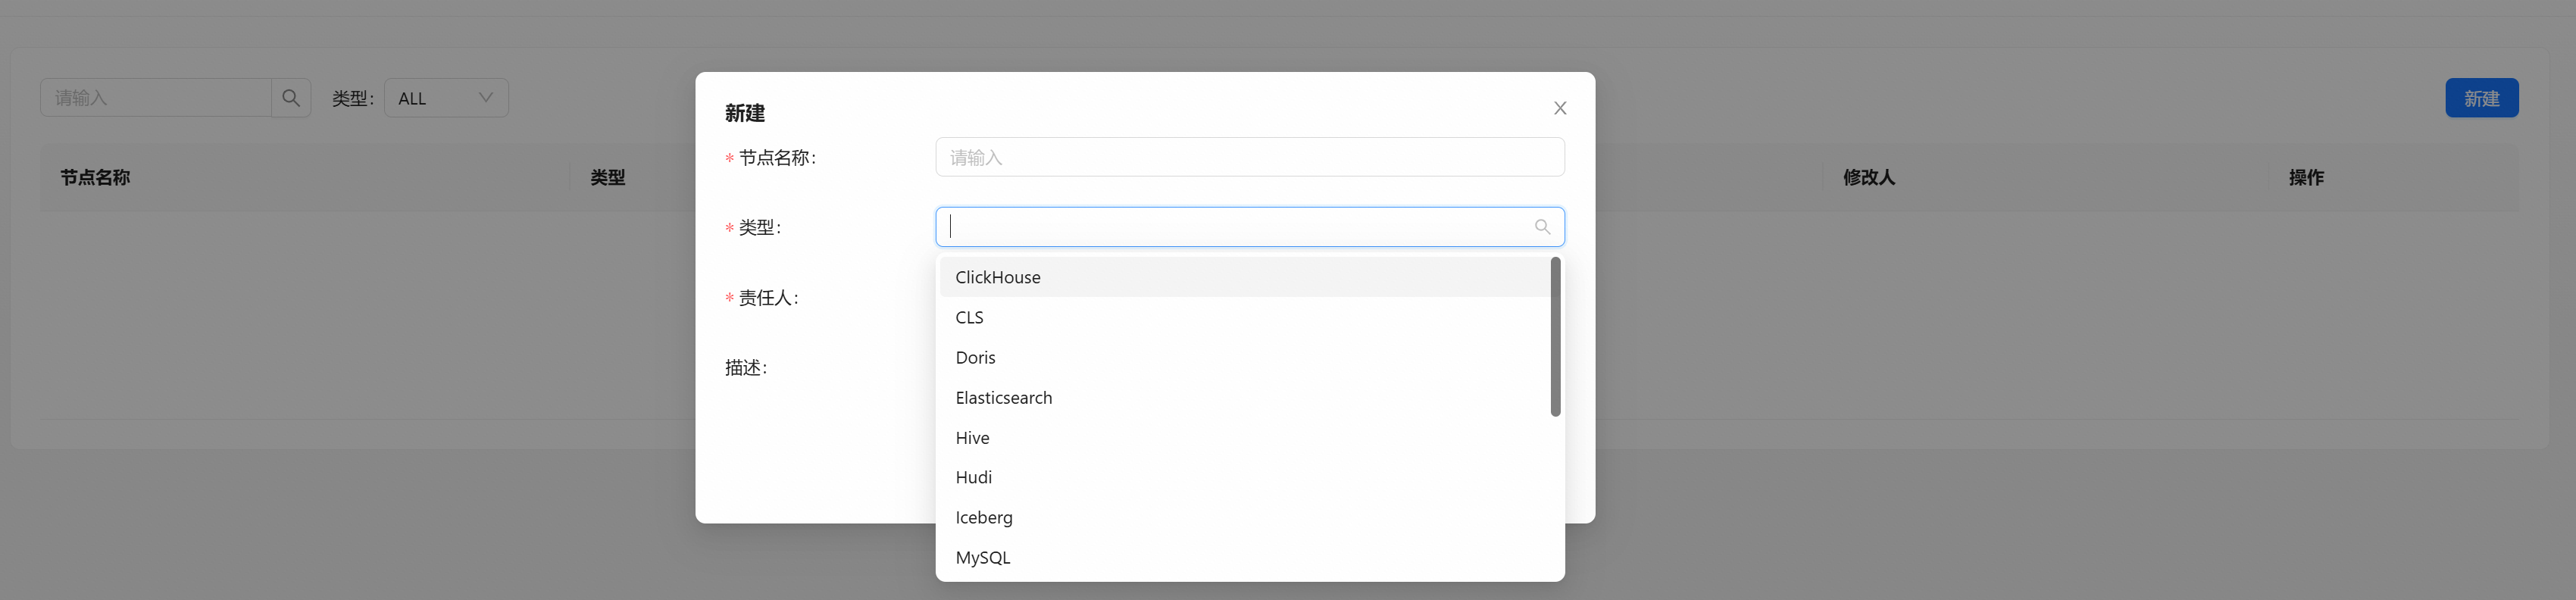The width and height of the screenshot is (2576, 600).
Task: Choose Hive in the type dropdown
Action: [972, 437]
